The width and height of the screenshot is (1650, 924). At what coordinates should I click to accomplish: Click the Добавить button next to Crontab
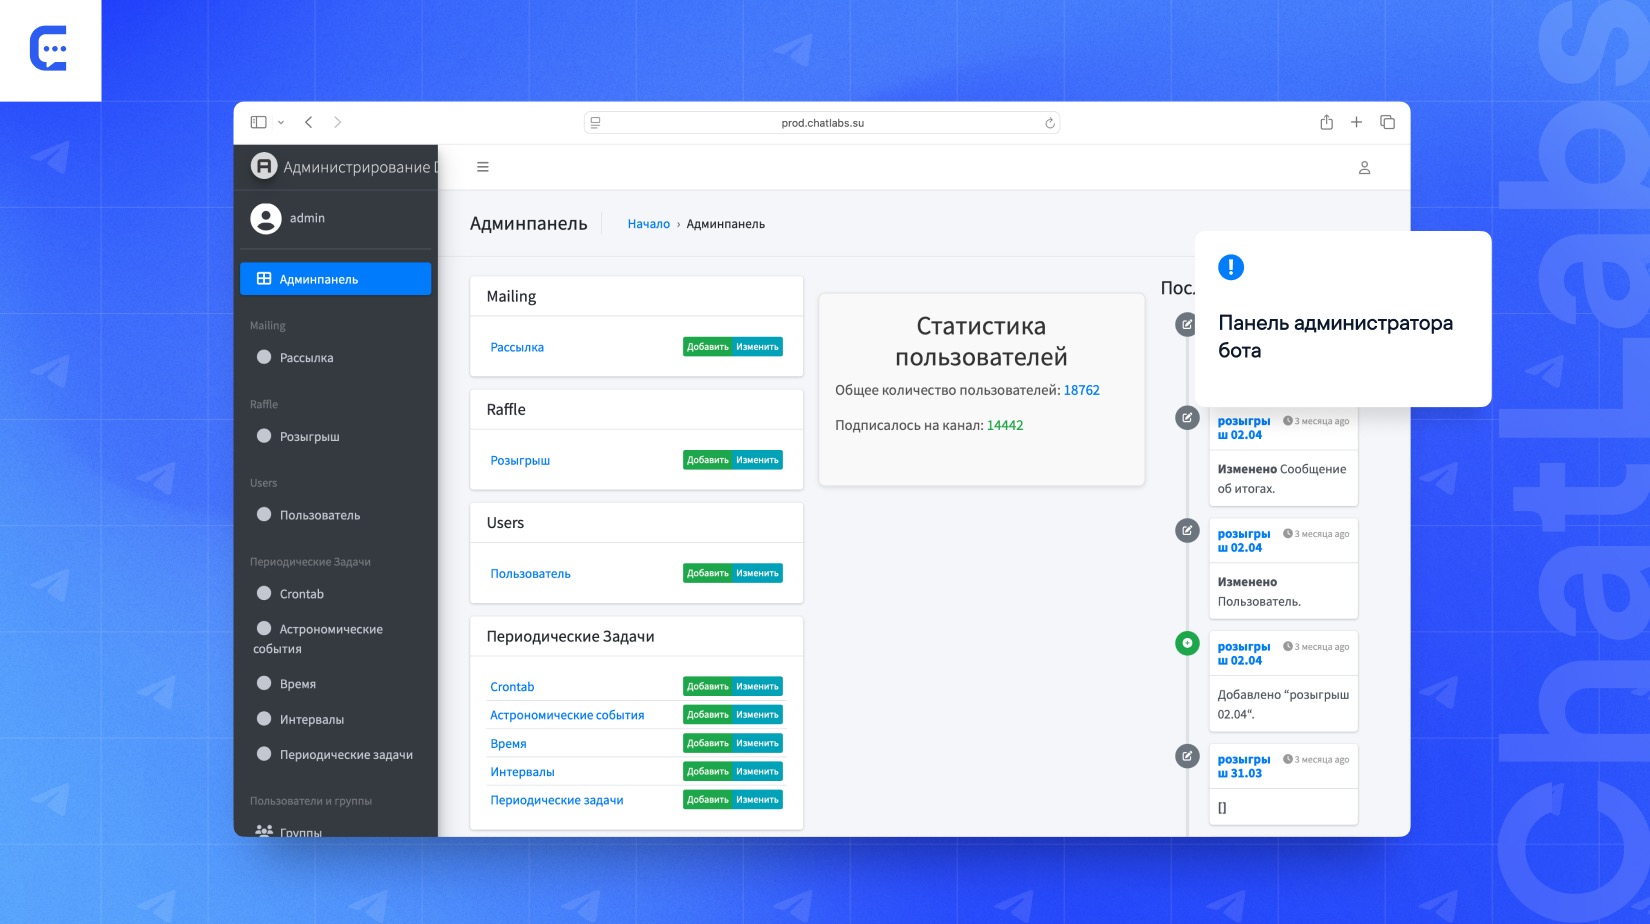tap(707, 686)
